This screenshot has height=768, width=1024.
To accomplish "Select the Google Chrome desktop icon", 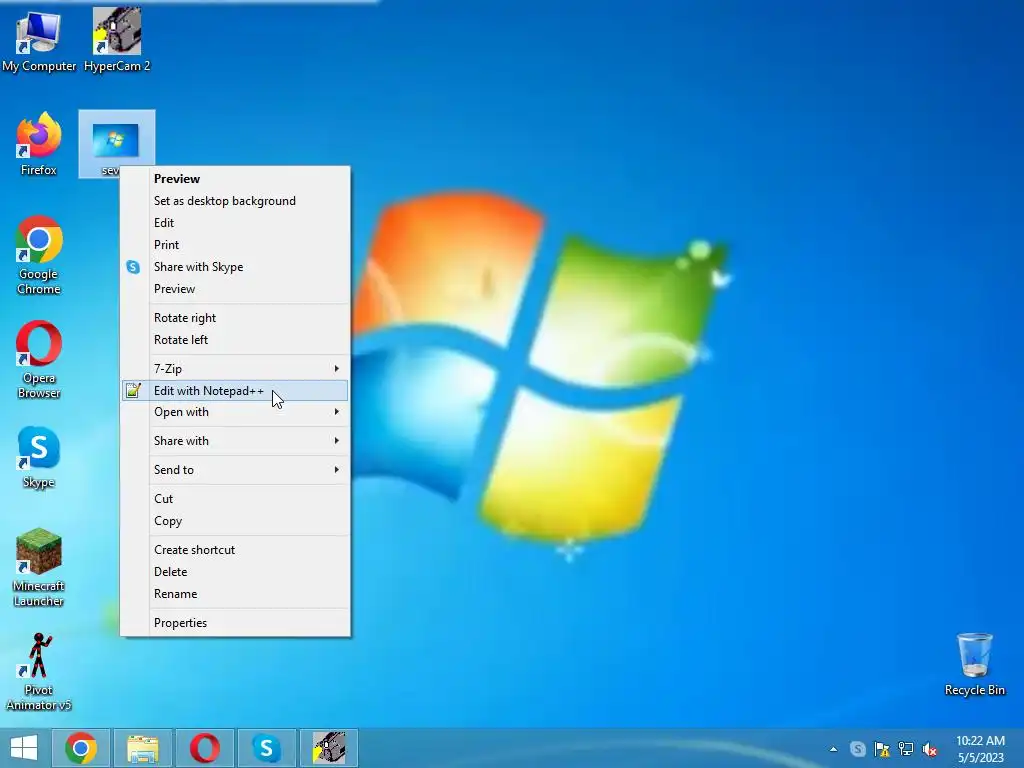I will click(x=39, y=255).
